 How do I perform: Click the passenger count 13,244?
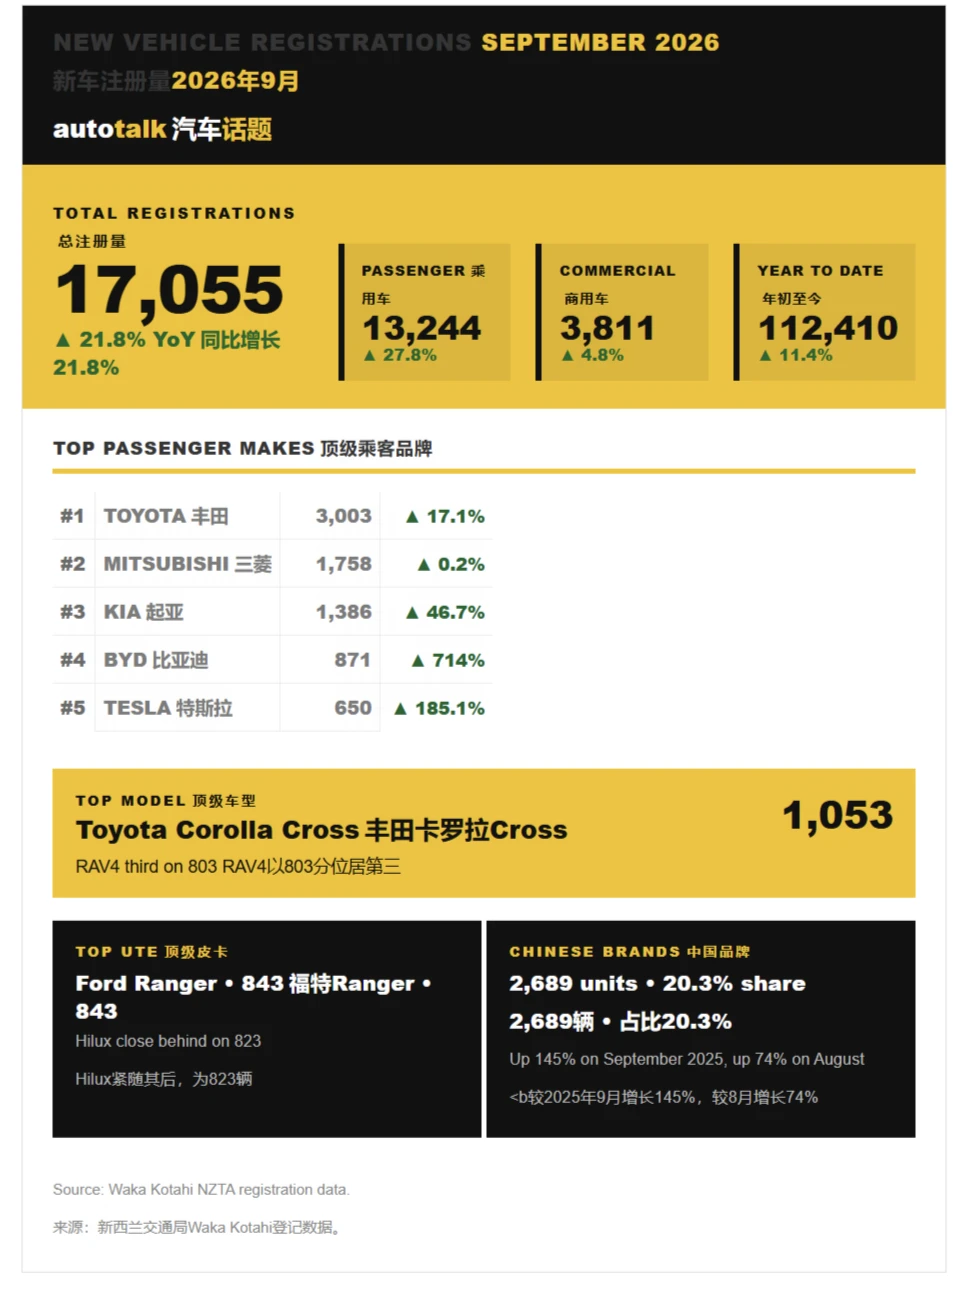tap(421, 327)
